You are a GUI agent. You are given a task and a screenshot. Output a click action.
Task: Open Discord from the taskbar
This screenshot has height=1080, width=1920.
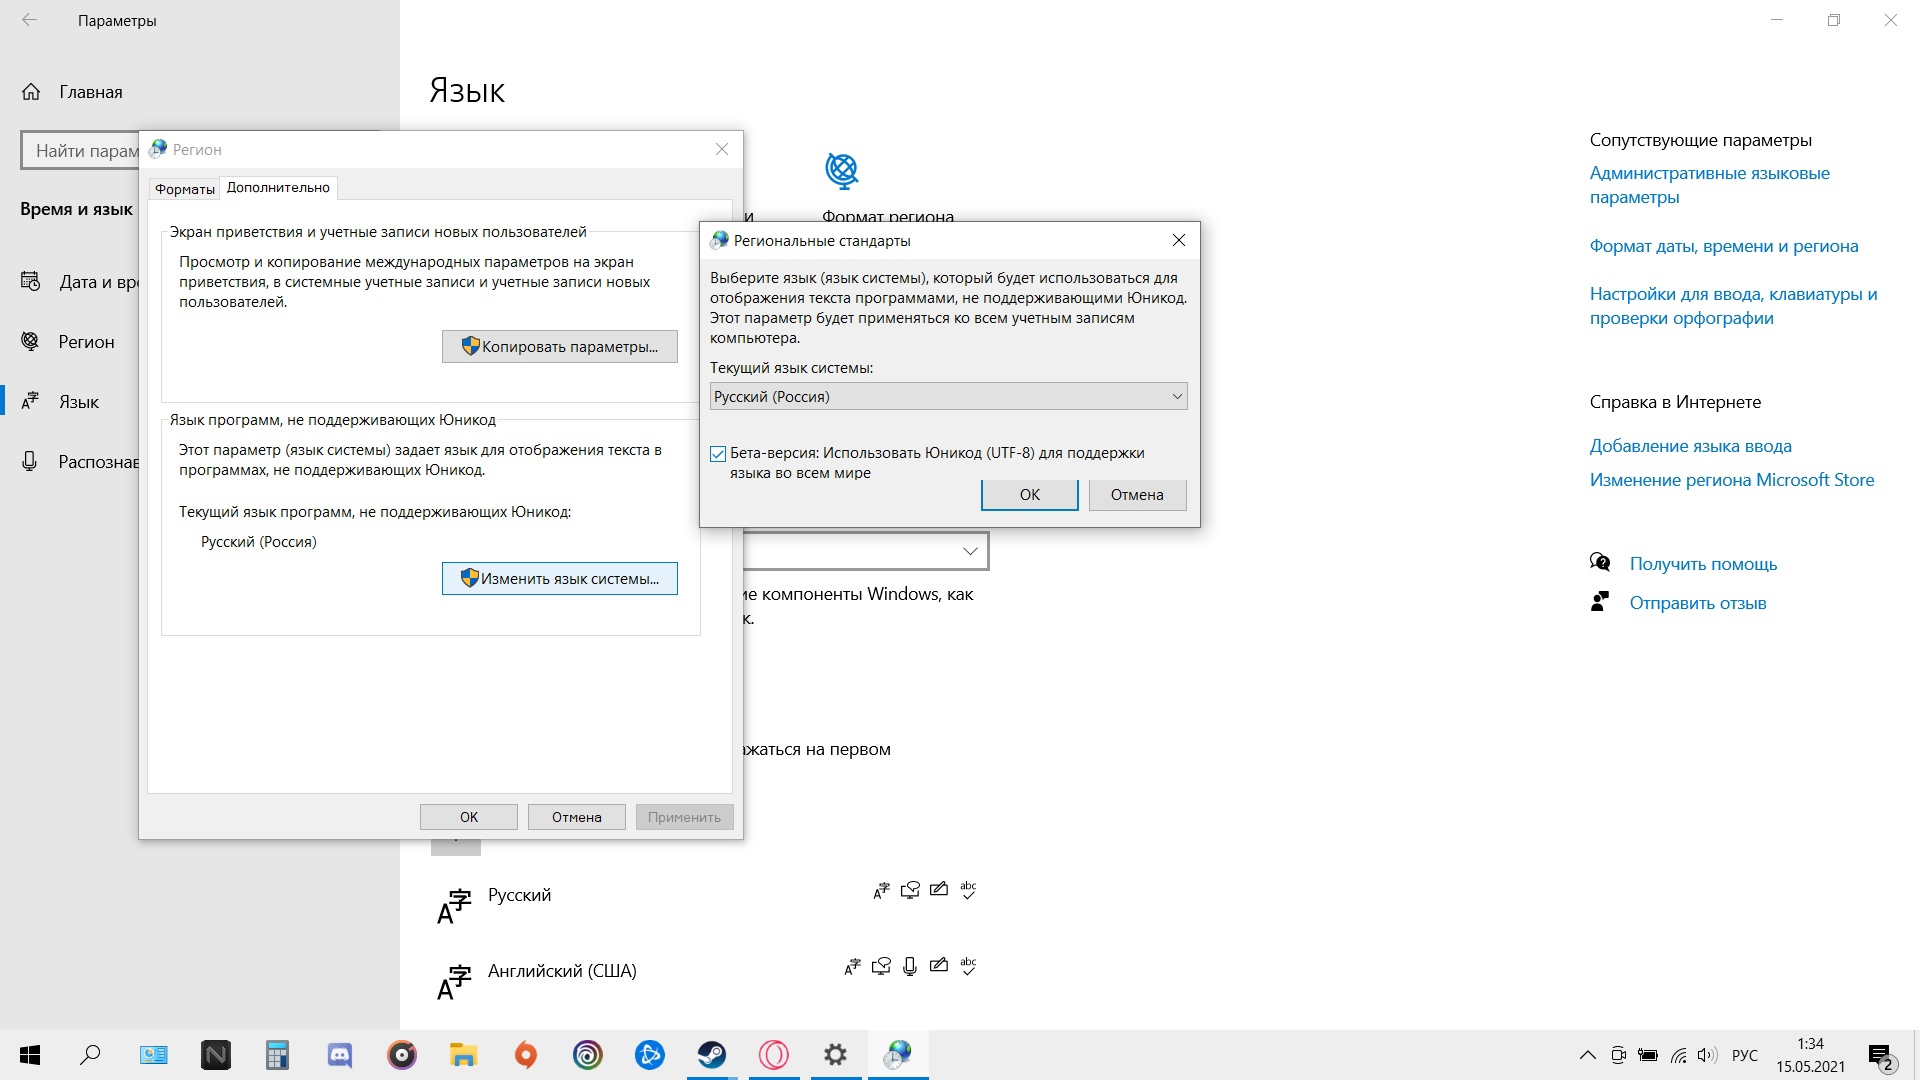pos(340,1055)
